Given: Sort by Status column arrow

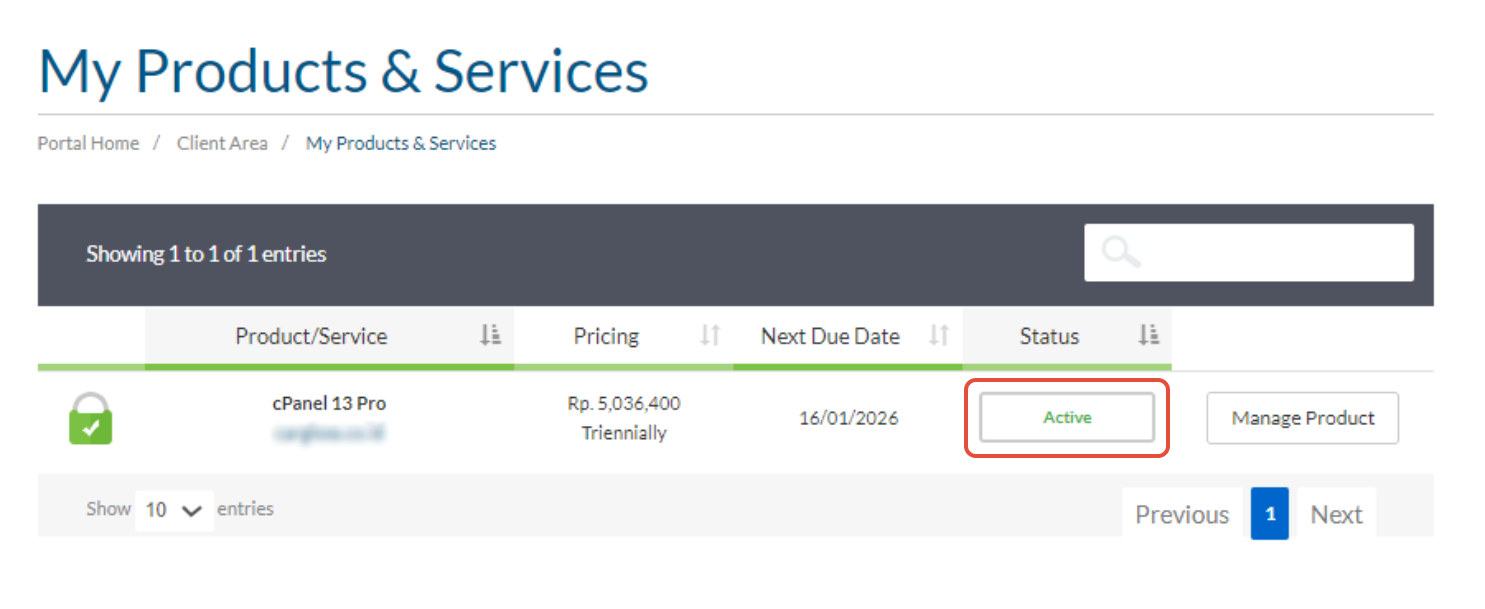Looking at the screenshot, I should [x=1148, y=336].
